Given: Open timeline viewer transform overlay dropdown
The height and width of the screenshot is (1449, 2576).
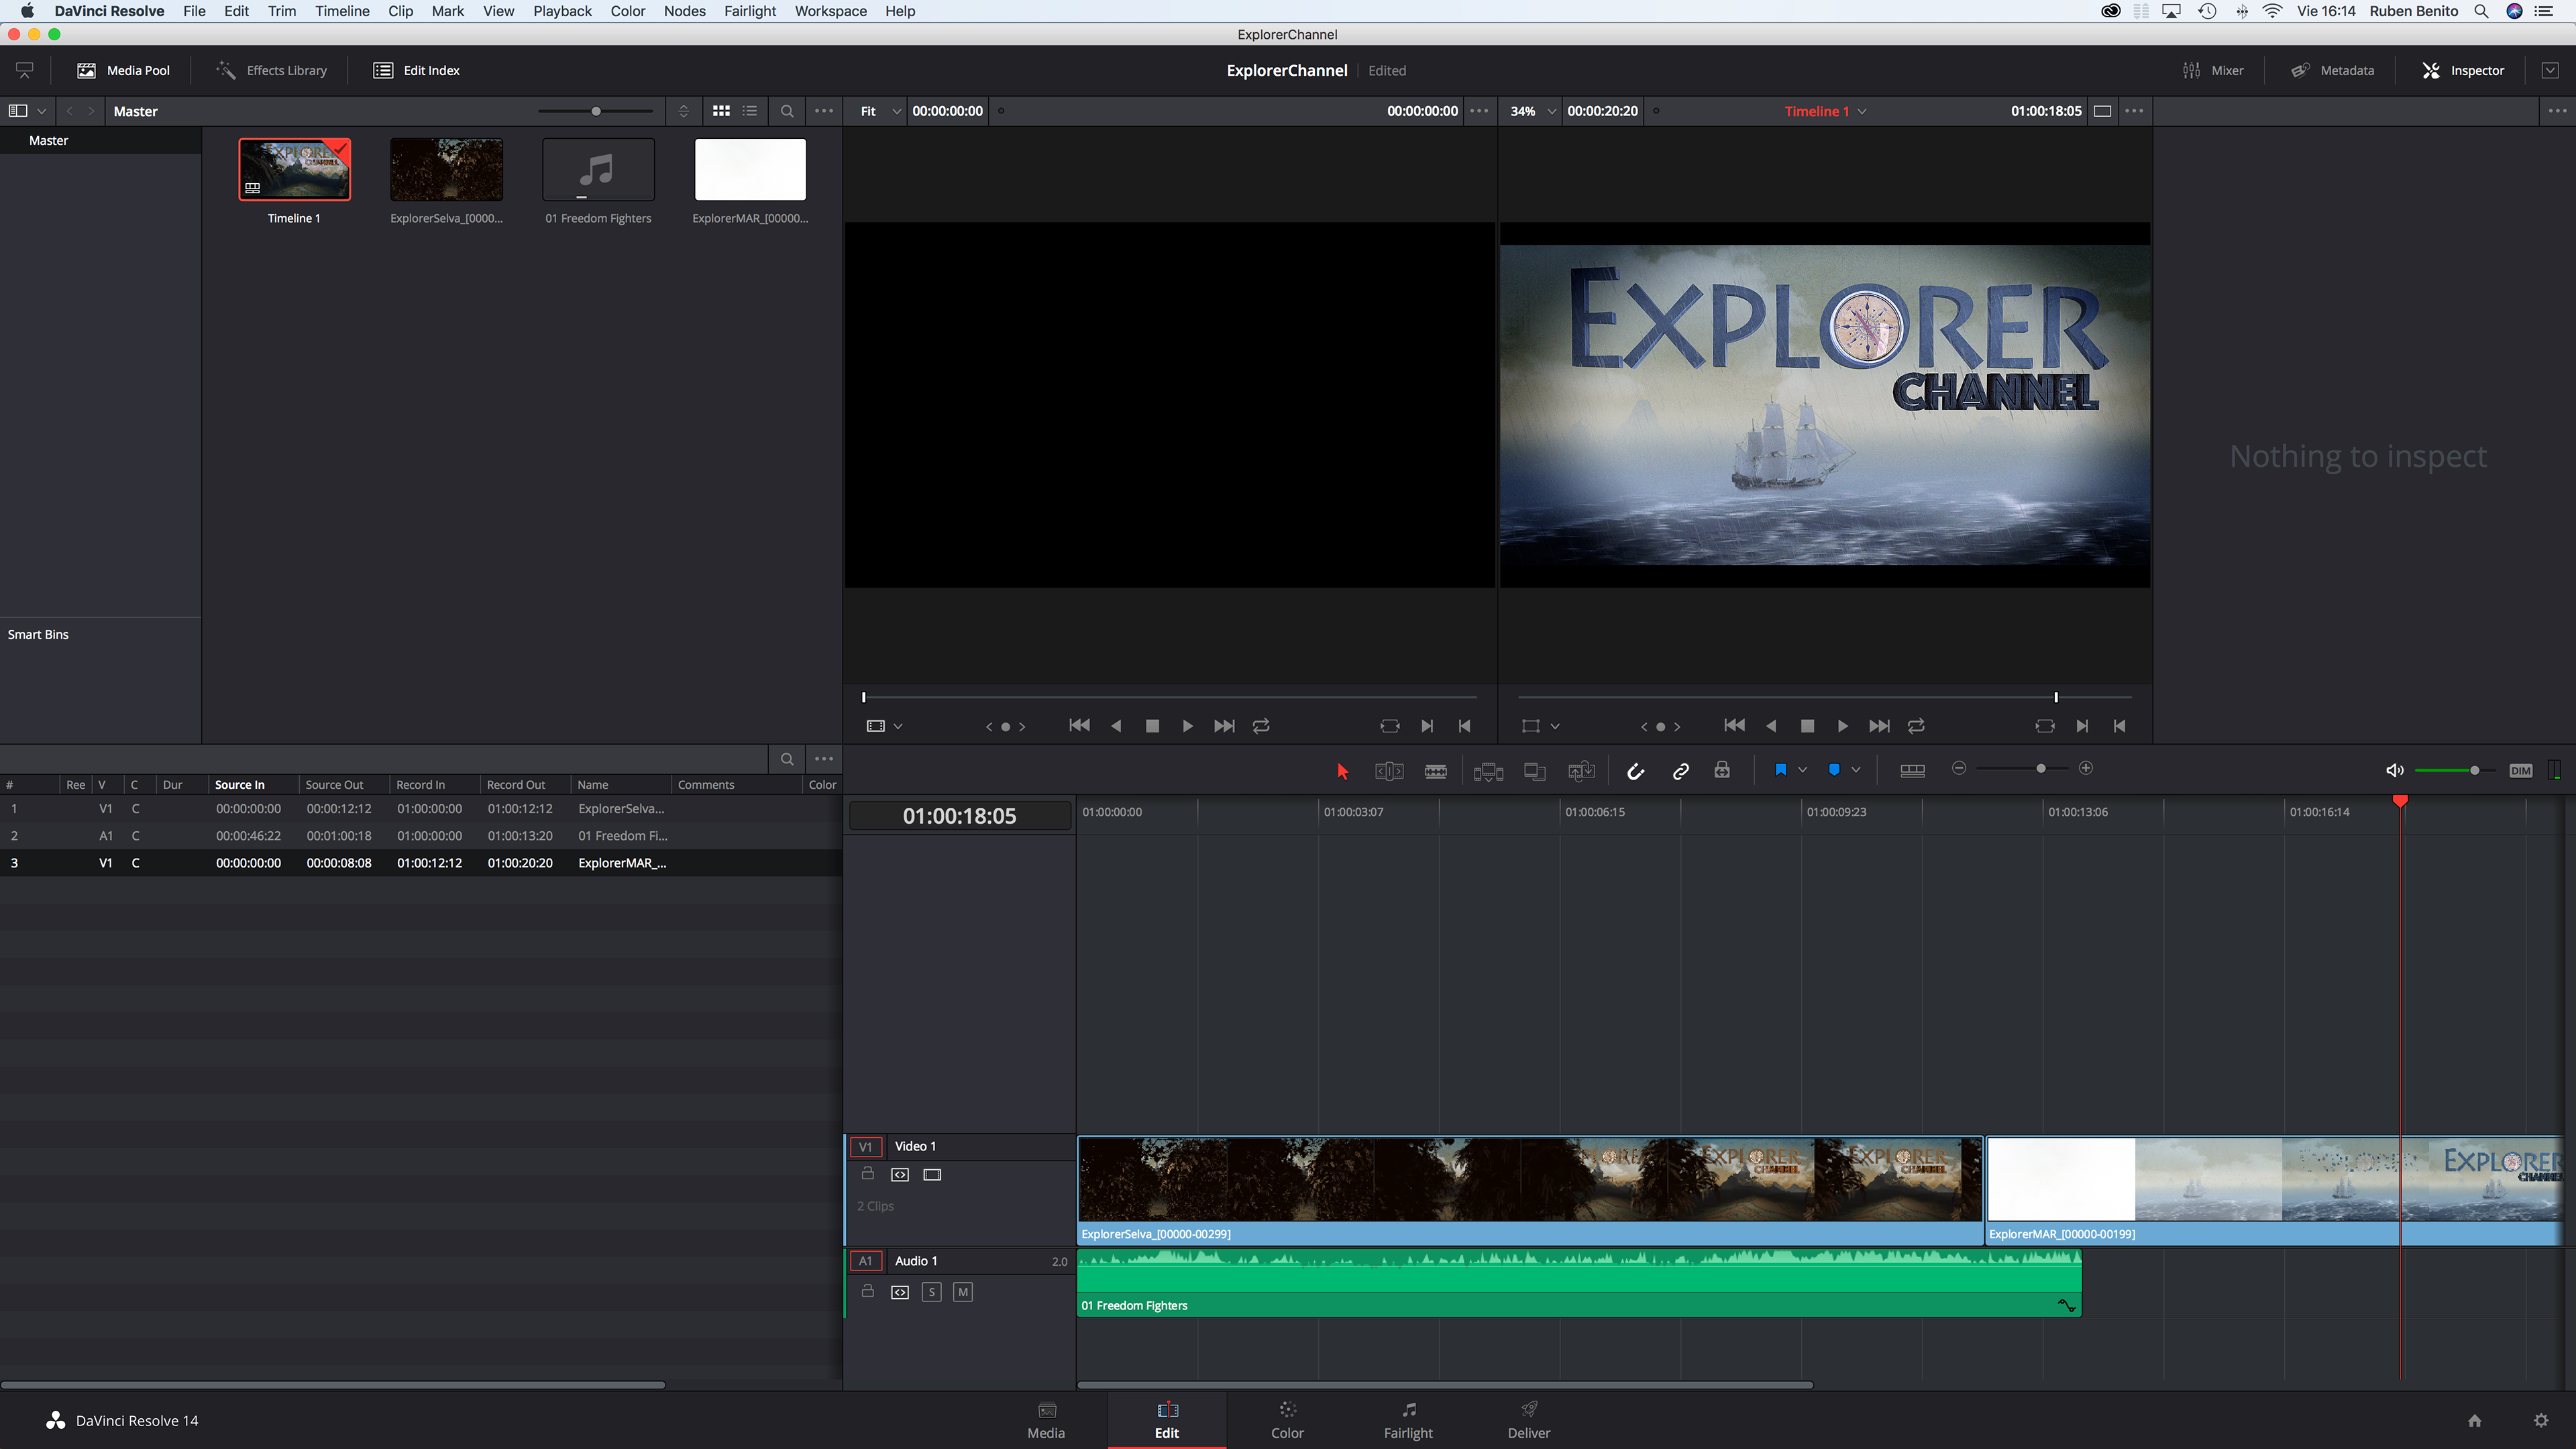Looking at the screenshot, I should pos(1554,726).
